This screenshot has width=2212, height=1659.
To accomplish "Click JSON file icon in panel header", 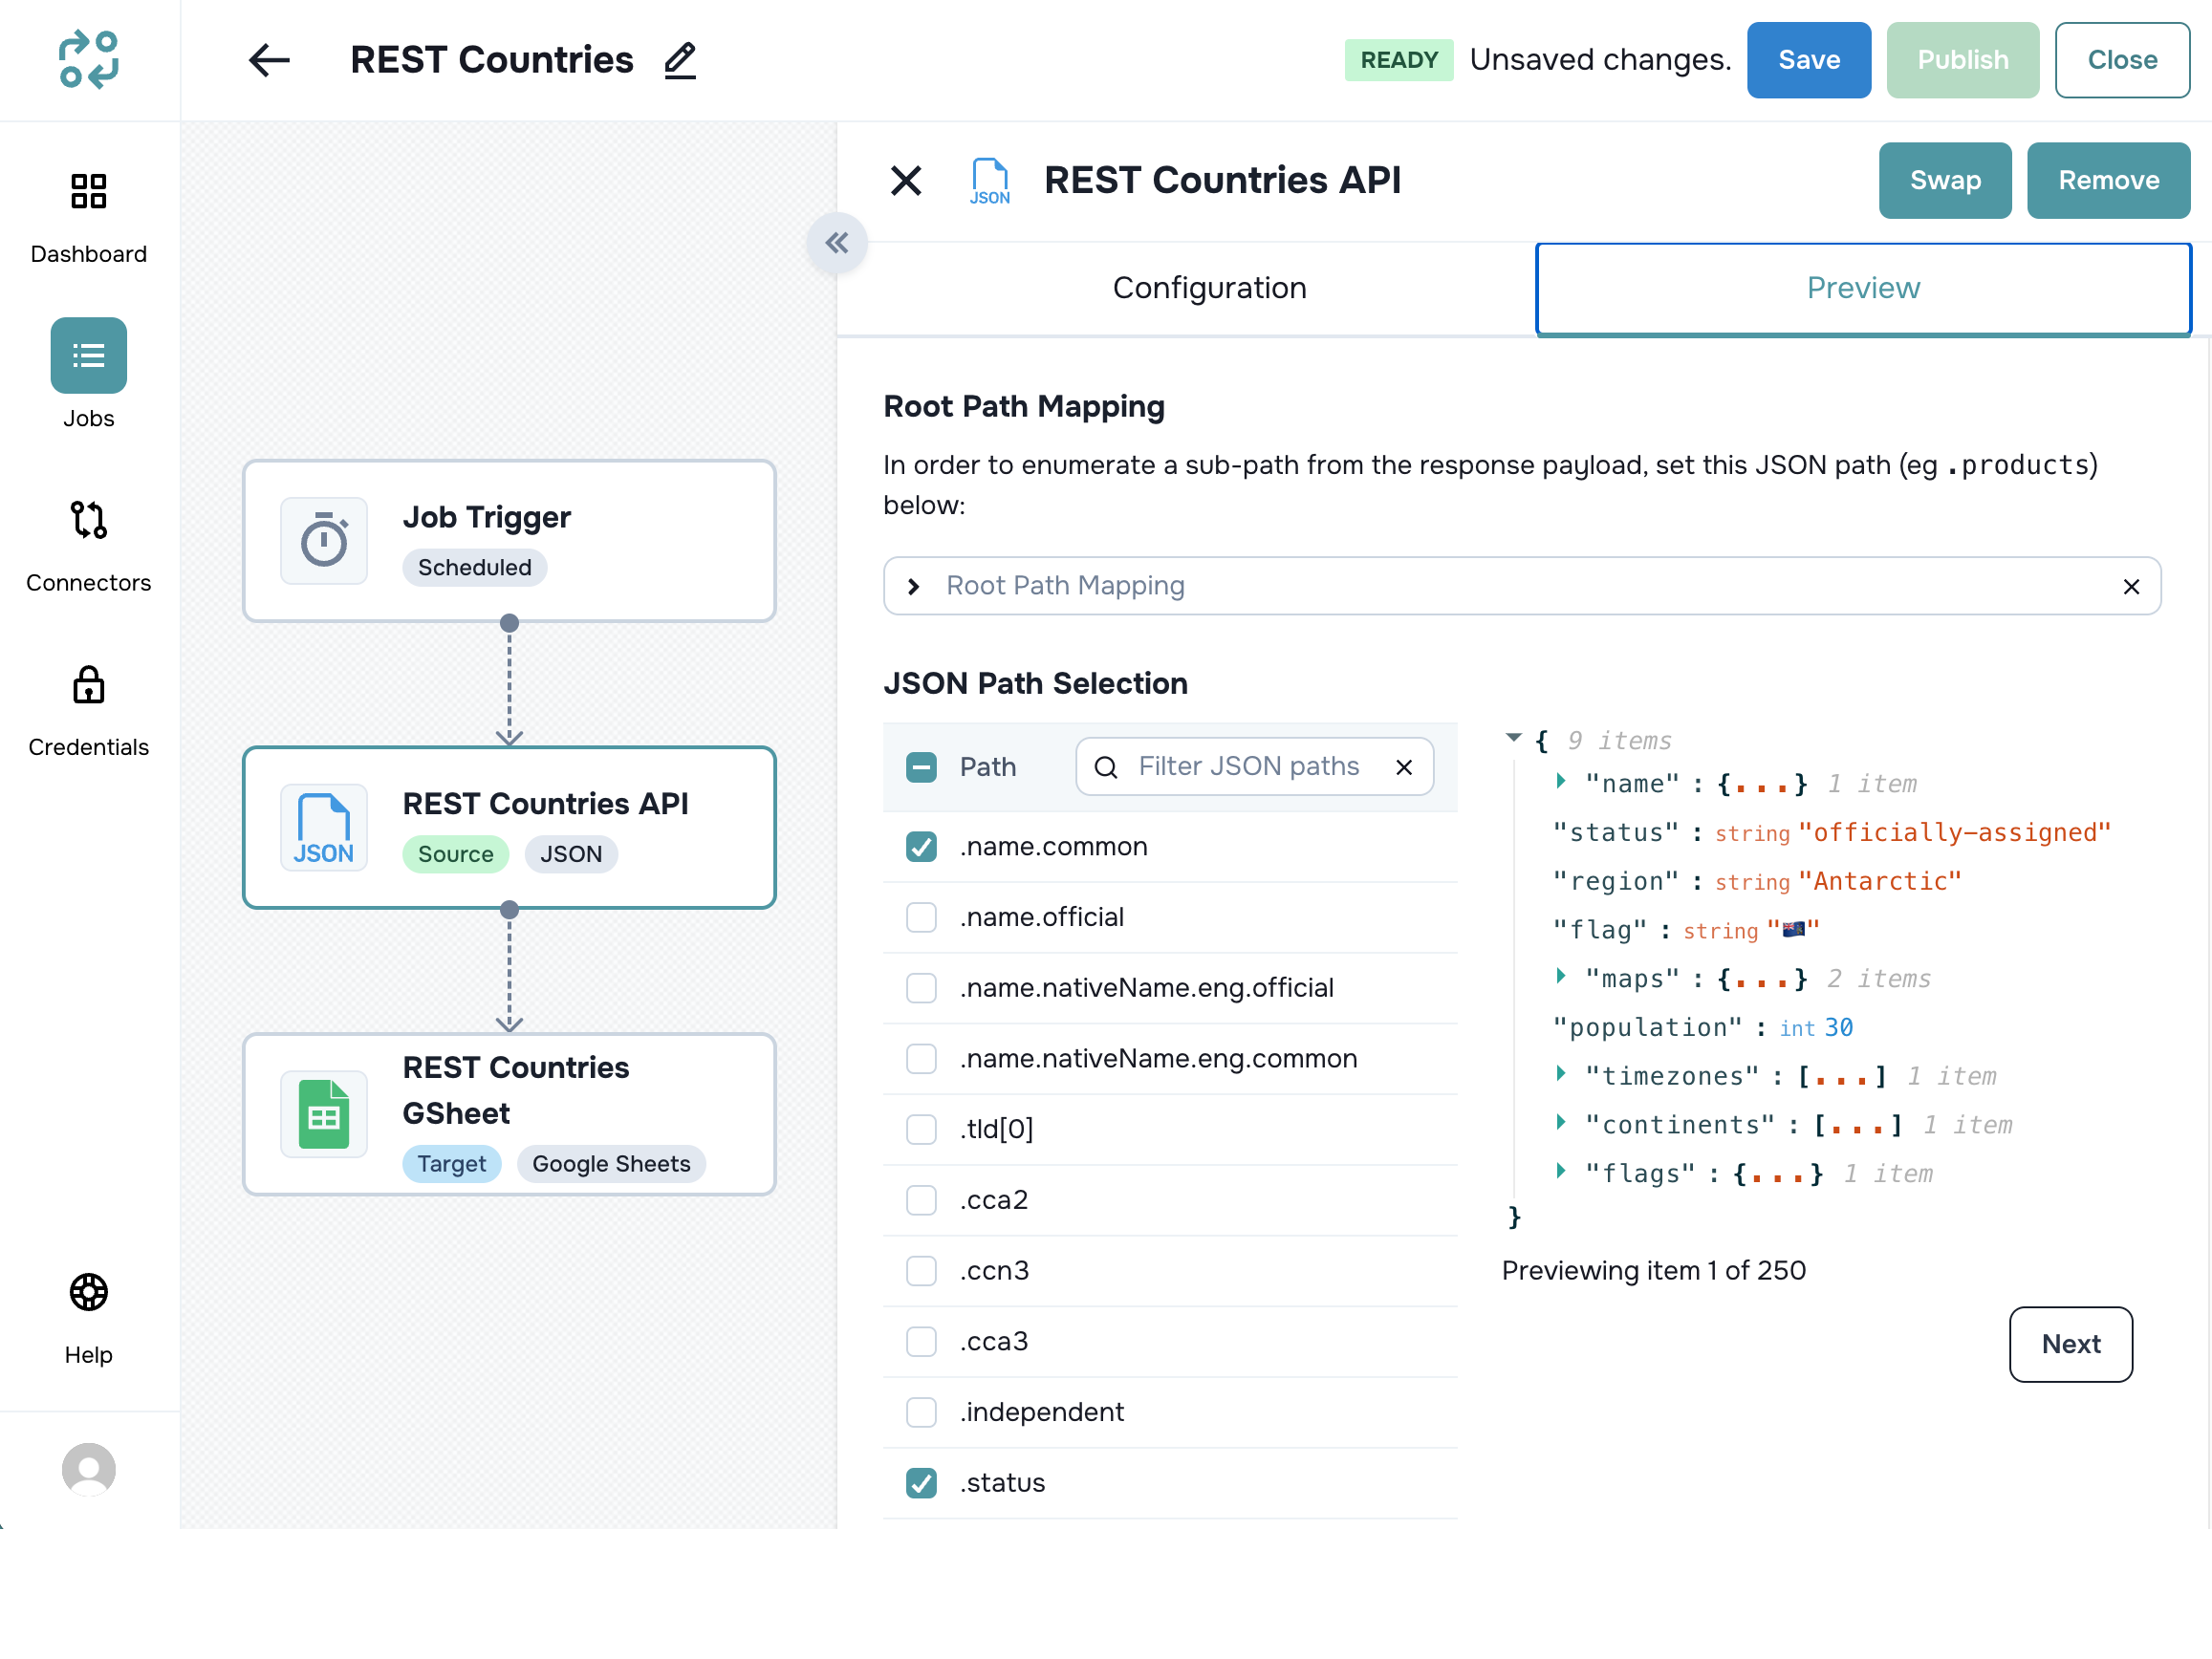I will coord(990,181).
